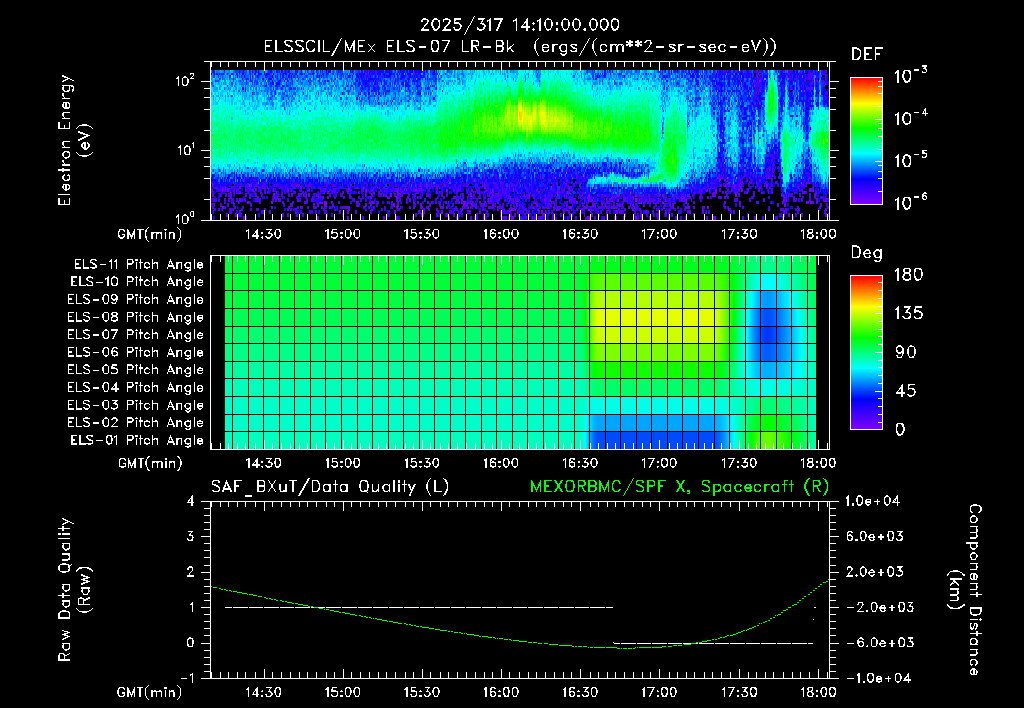The height and width of the screenshot is (708, 1024).
Task: Click the 90 degree scale value
Action: coord(906,352)
